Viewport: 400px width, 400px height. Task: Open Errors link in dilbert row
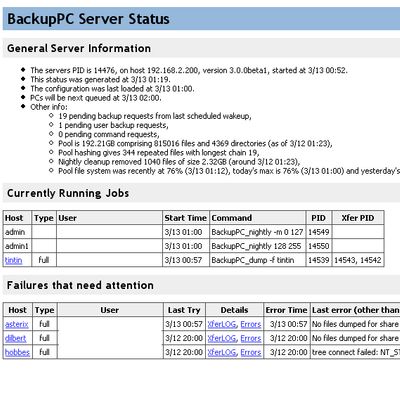coord(251,338)
